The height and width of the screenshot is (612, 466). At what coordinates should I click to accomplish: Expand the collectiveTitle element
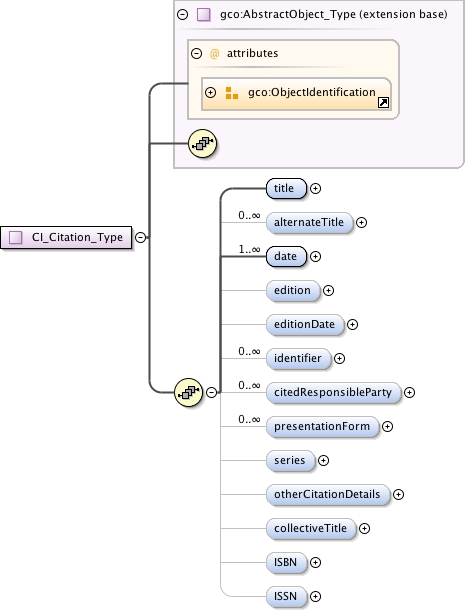click(364, 528)
